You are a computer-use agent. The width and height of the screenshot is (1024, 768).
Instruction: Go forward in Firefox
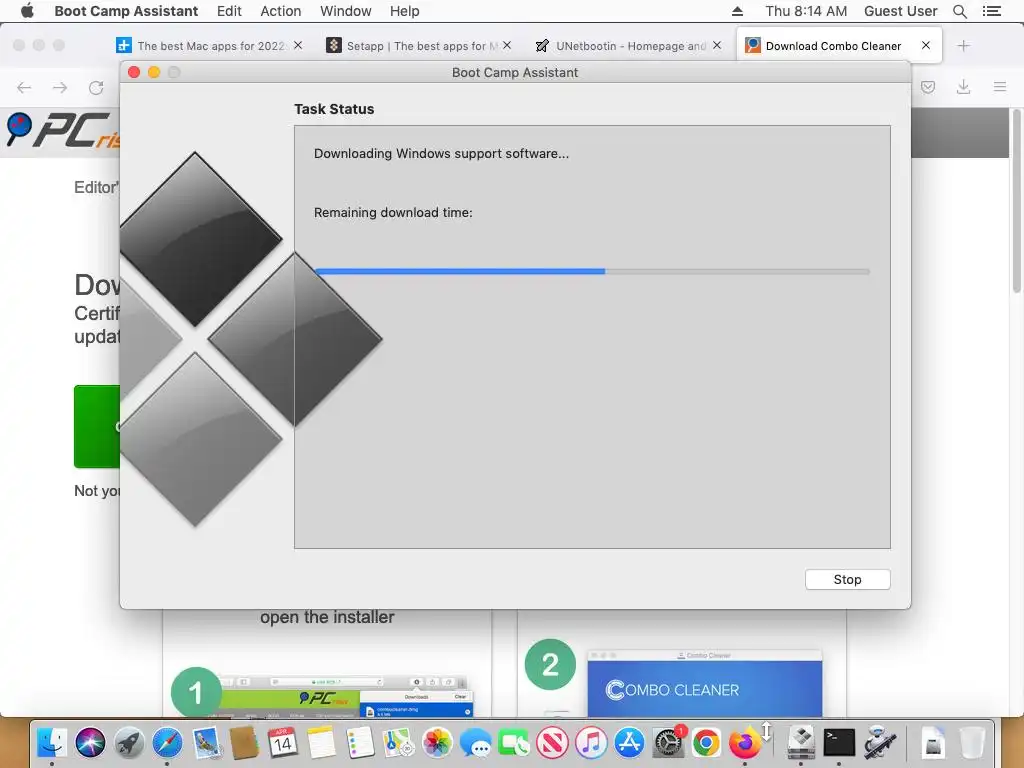60,88
